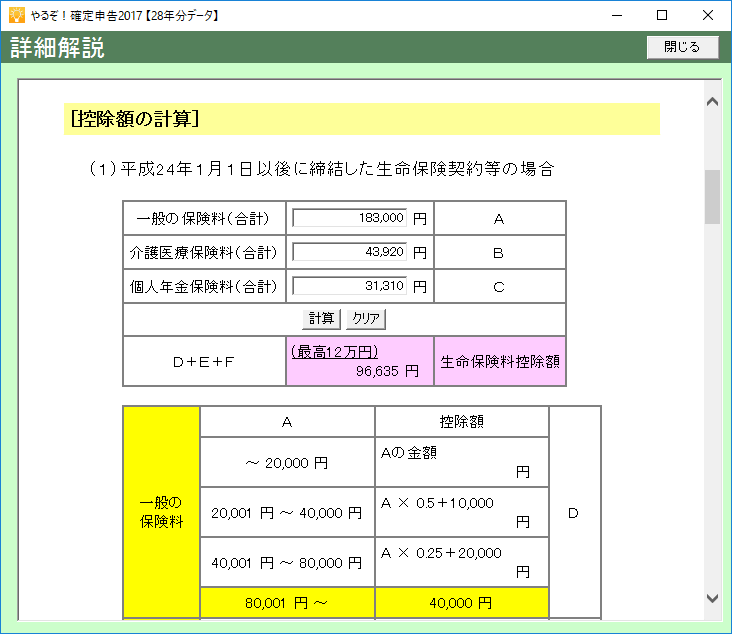Viewport: 732px width, 634px height.
Task: Click the 閉じる button
Action: coord(682,47)
